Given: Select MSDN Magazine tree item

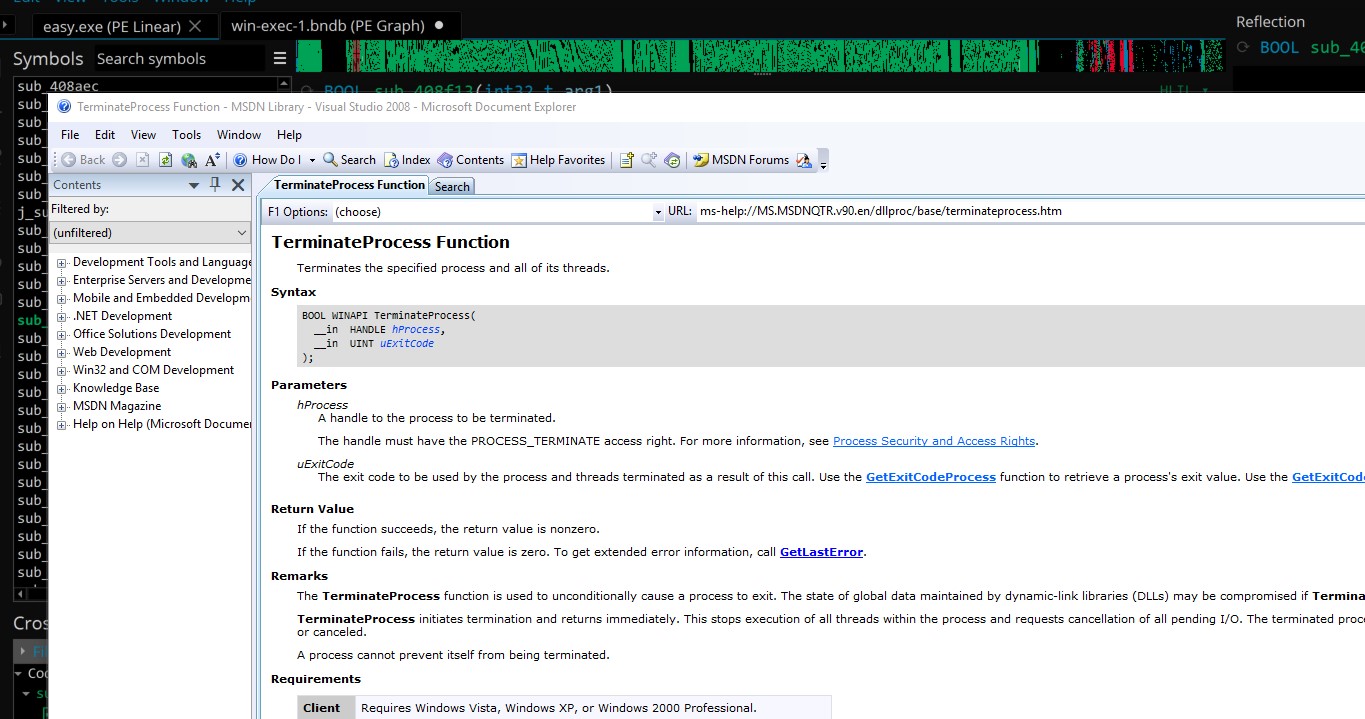Looking at the screenshot, I should [117, 406].
